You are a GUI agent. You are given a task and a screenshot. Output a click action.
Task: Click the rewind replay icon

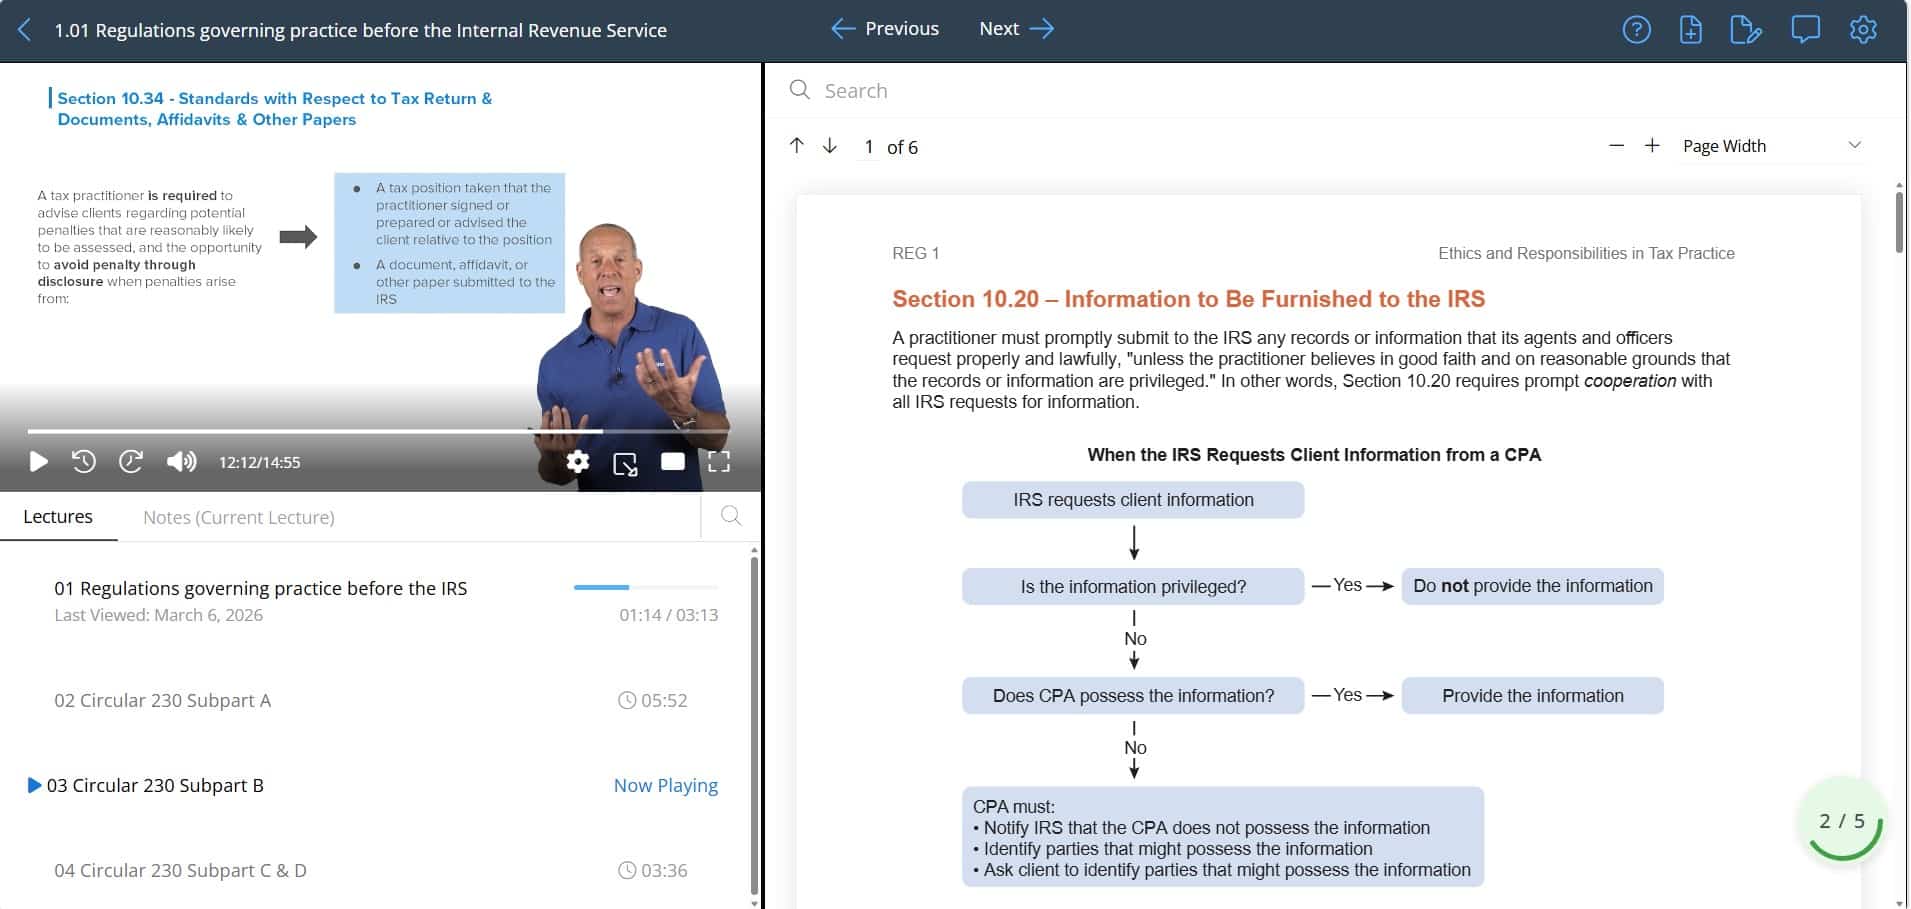point(84,461)
